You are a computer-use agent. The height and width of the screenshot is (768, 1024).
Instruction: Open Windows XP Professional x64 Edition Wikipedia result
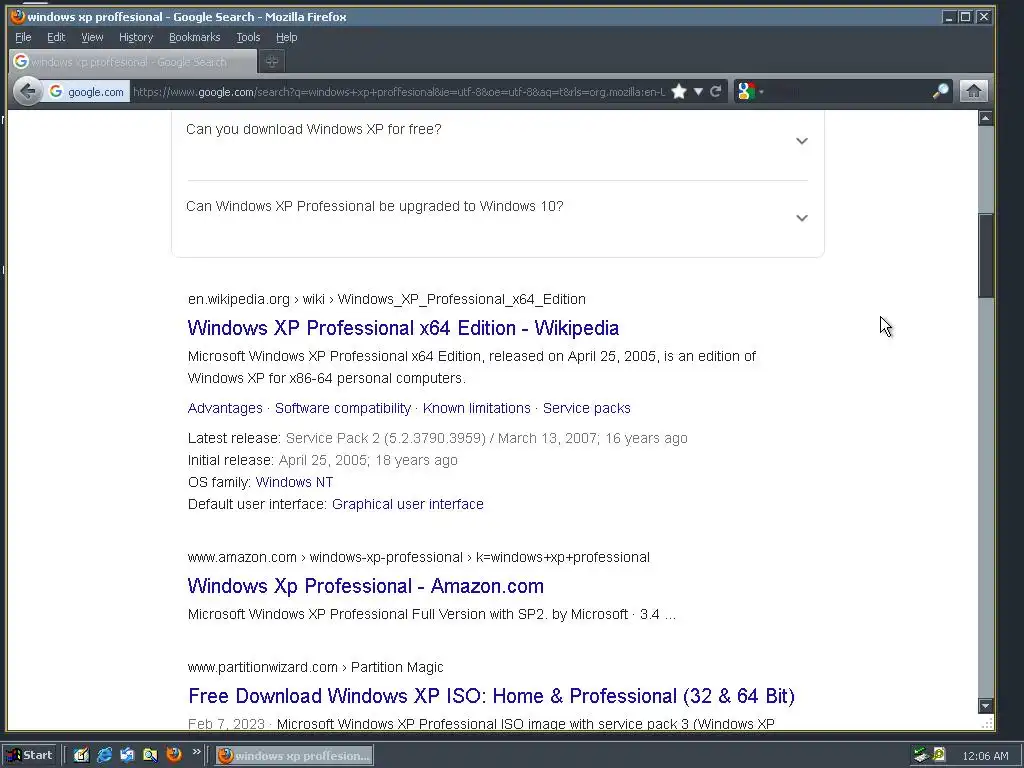(403, 328)
